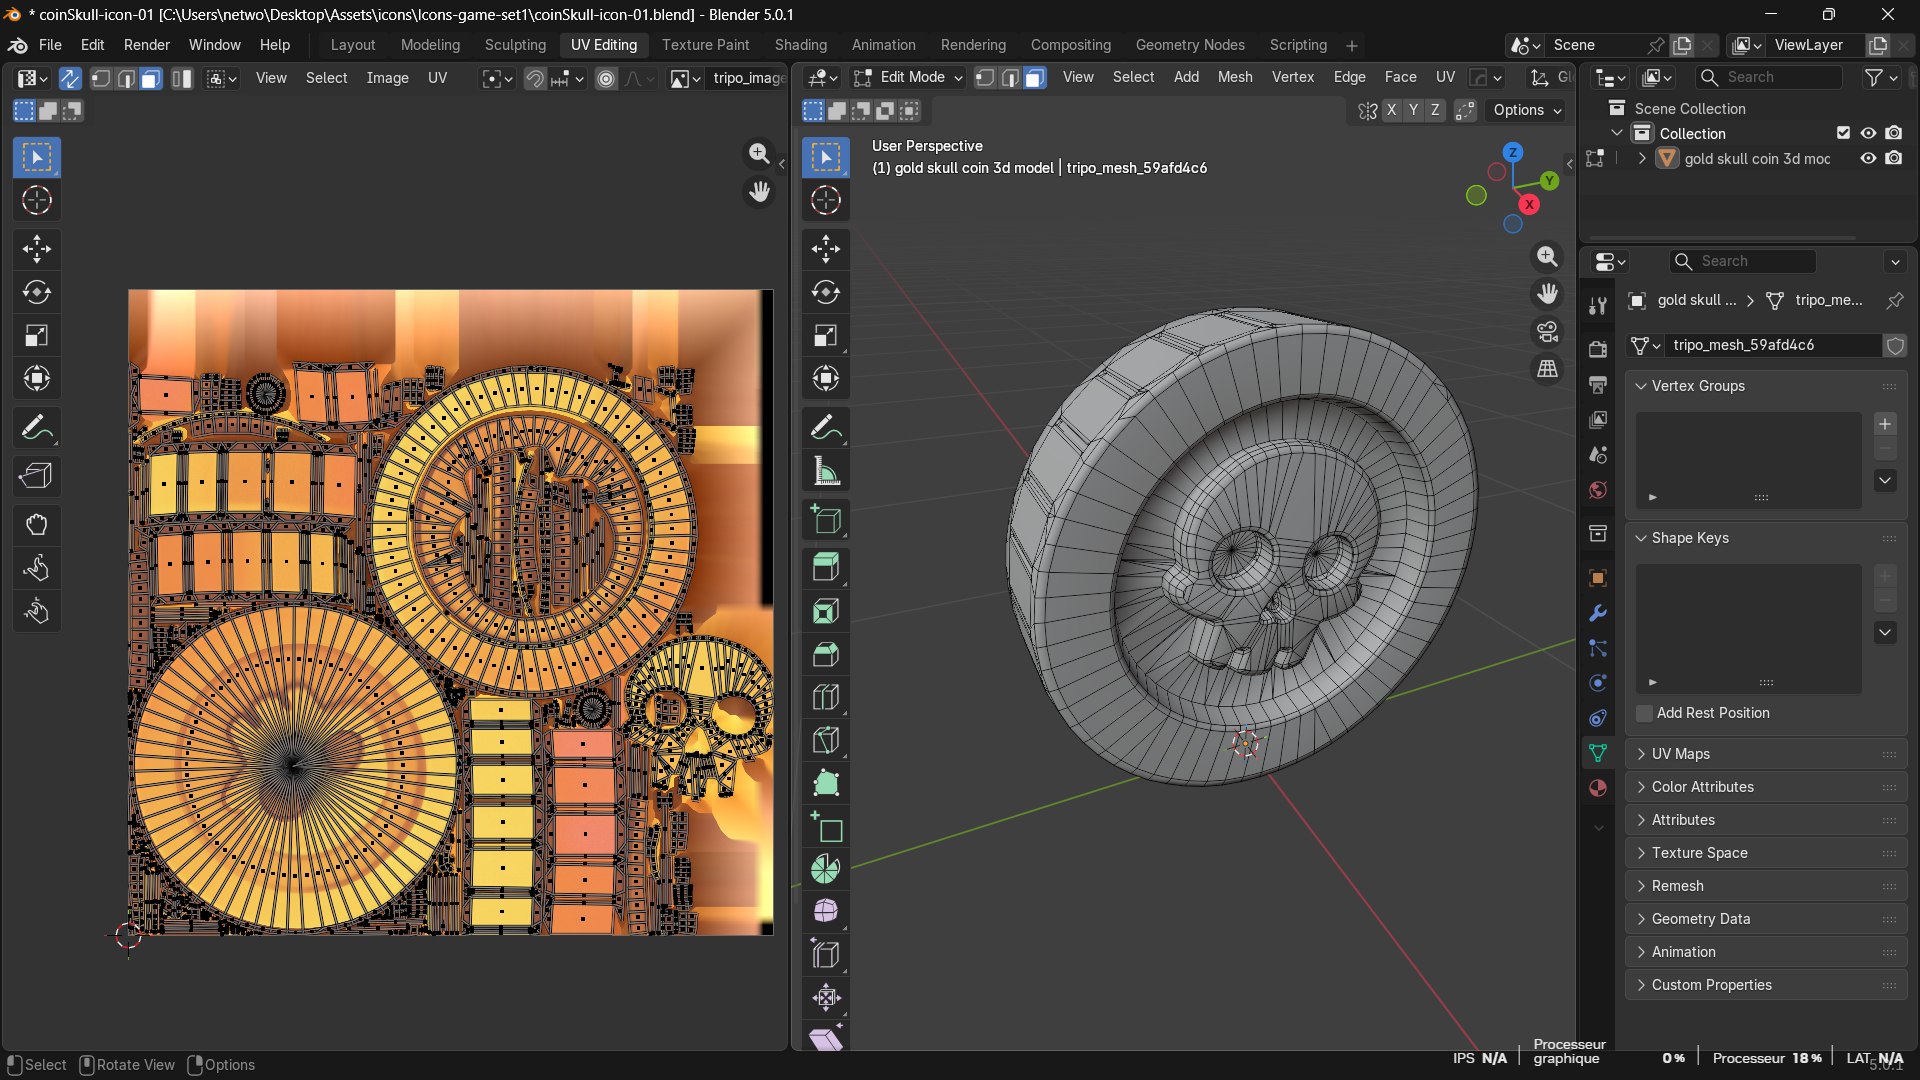The height and width of the screenshot is (1080, 1920).
Task: Toggle UV sync selection button
Action: pyautogui.click(x=70, y=78)
